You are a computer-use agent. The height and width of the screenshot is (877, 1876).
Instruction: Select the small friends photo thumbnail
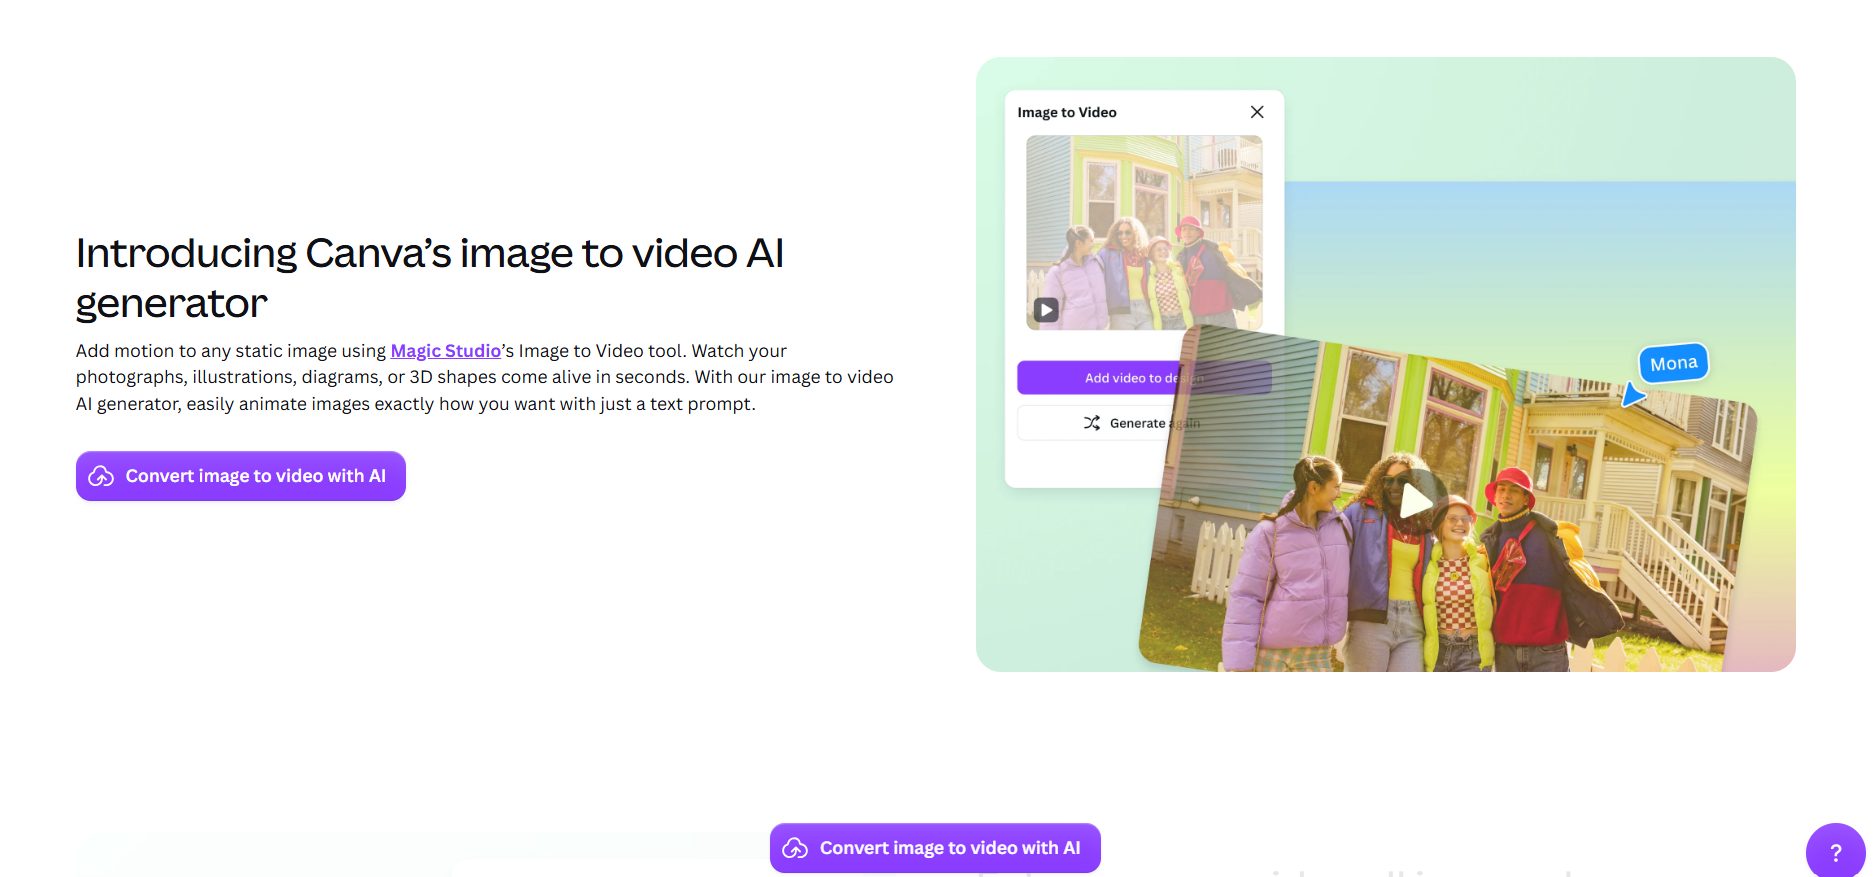pyautogui.click(x=1144, y=233)
